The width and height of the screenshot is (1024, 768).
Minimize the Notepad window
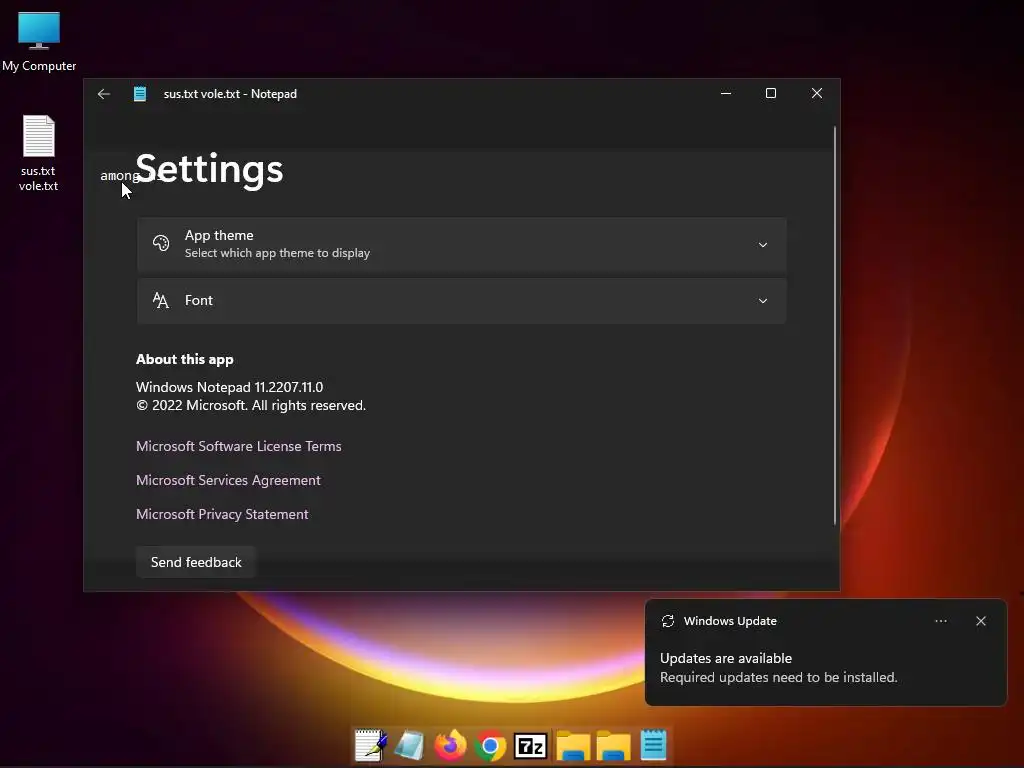tap(726, 93)
